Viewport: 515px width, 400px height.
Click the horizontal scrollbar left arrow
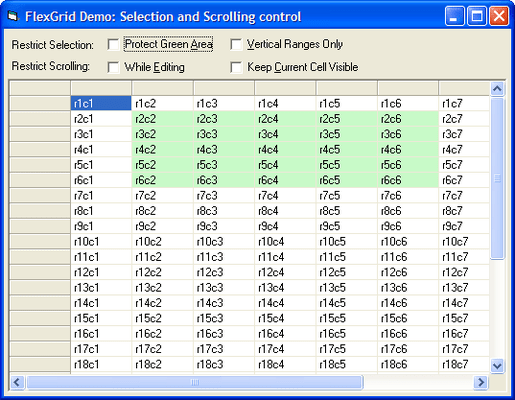point(17,382)
